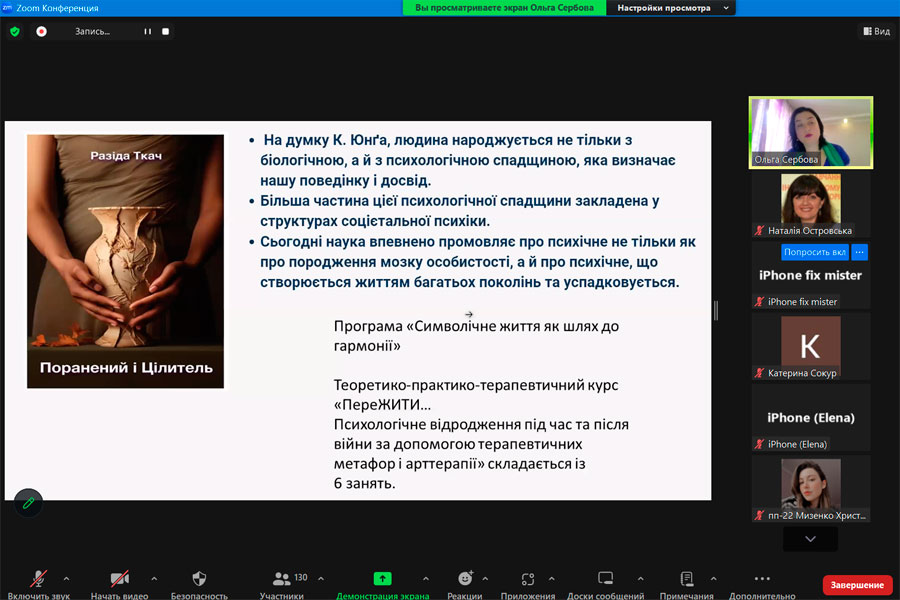
Task: Open Настройки просмотра dropdown
Action: [x=671, y=8]
